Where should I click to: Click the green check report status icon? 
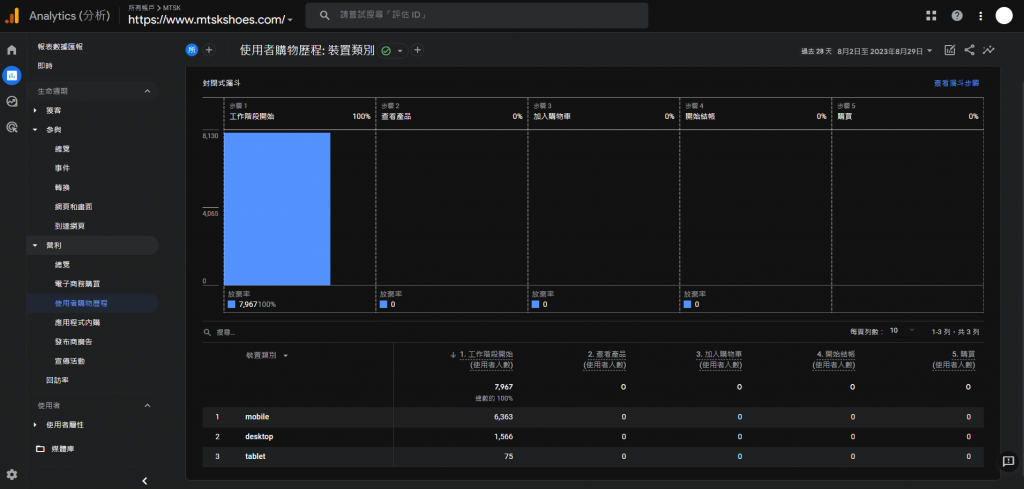385,50
